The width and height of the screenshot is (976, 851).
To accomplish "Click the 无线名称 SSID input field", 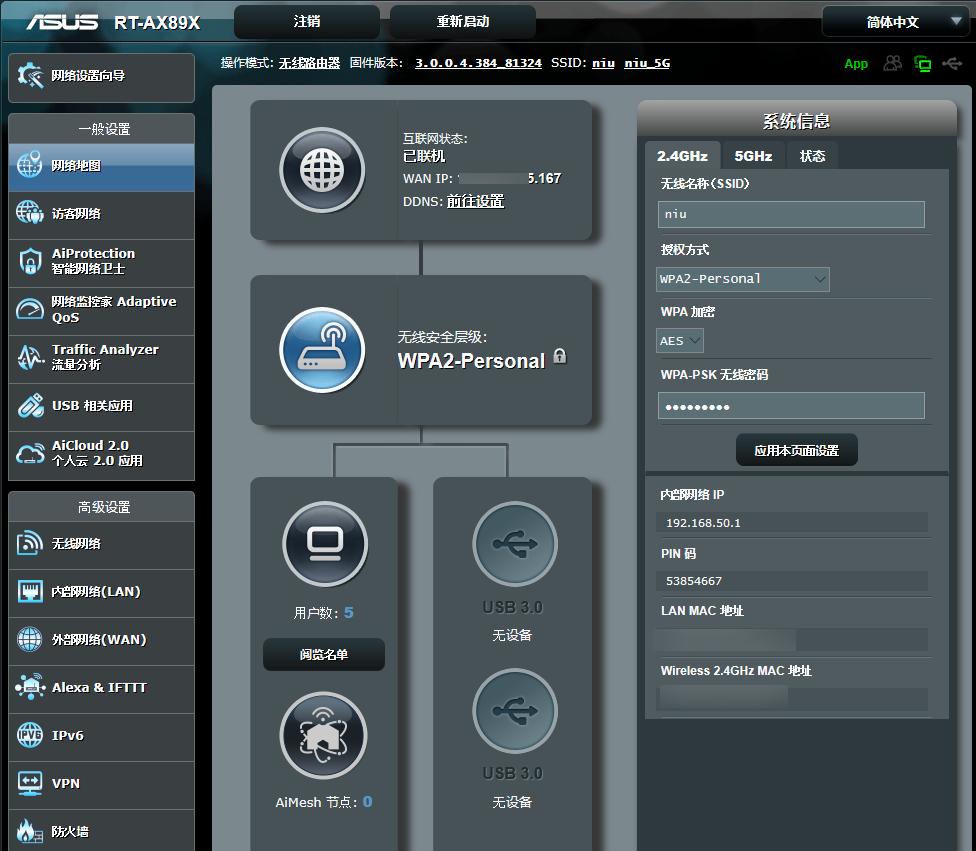I will (x=790, y=214).
